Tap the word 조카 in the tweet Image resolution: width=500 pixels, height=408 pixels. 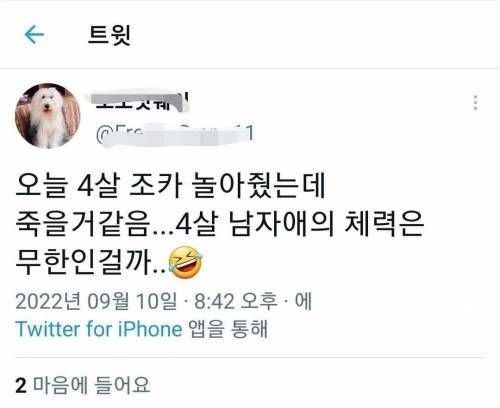(156, 185)
